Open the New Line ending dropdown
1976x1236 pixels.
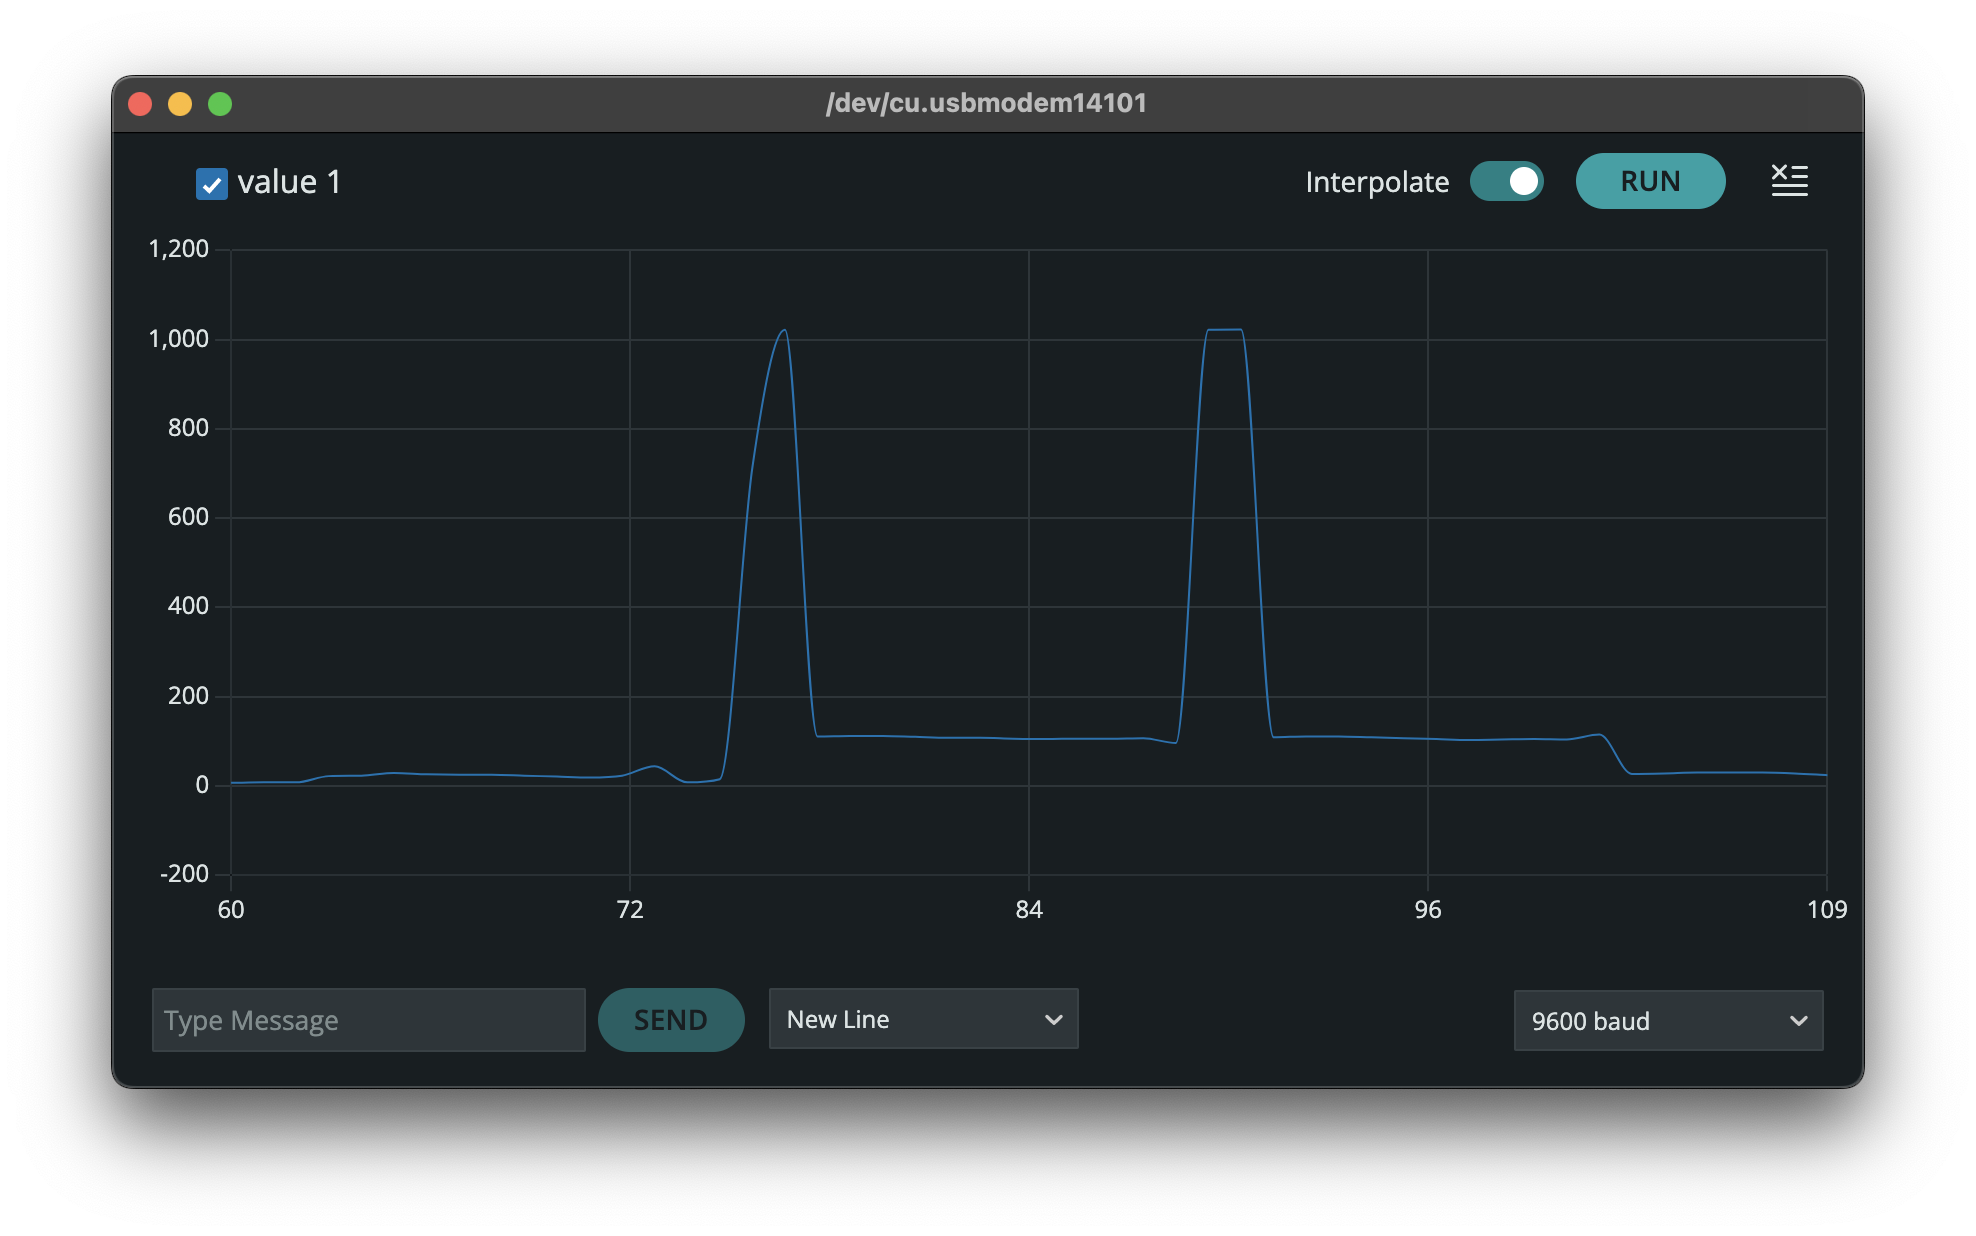coord(922,1019)
